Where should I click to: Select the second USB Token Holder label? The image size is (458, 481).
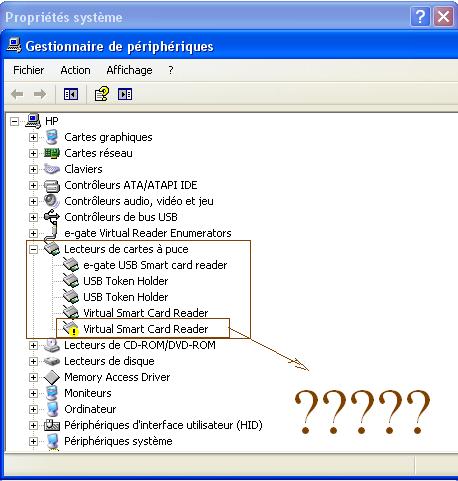coord(125,297)
